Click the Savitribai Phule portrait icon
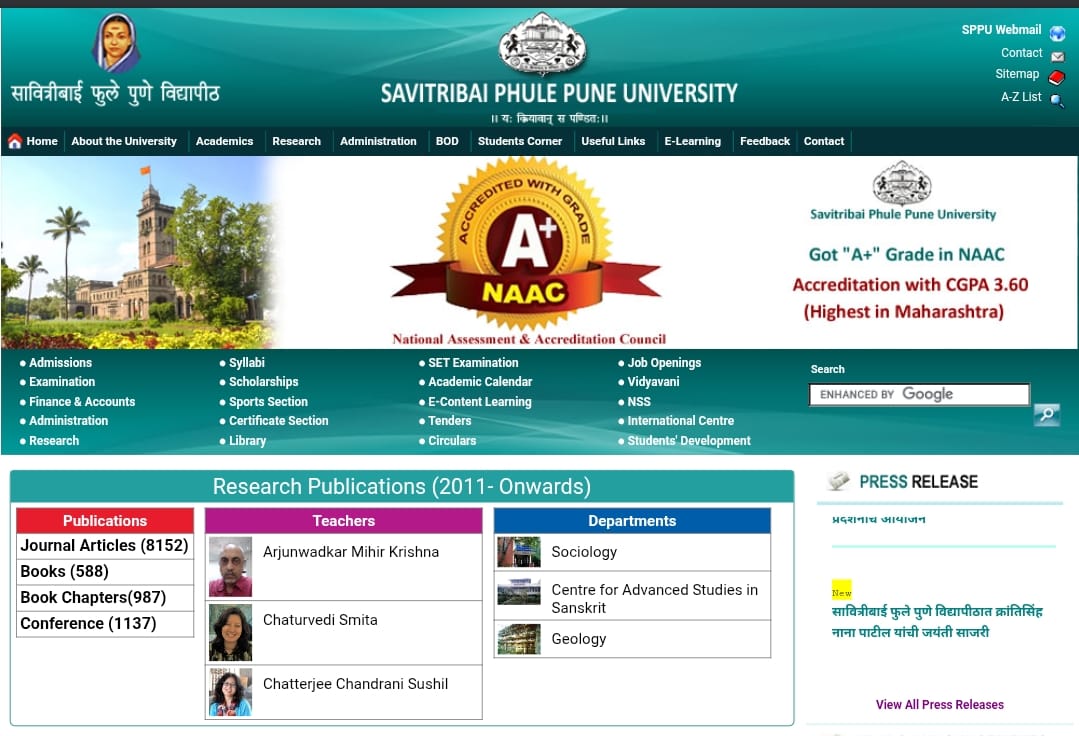 click(116, 43)
